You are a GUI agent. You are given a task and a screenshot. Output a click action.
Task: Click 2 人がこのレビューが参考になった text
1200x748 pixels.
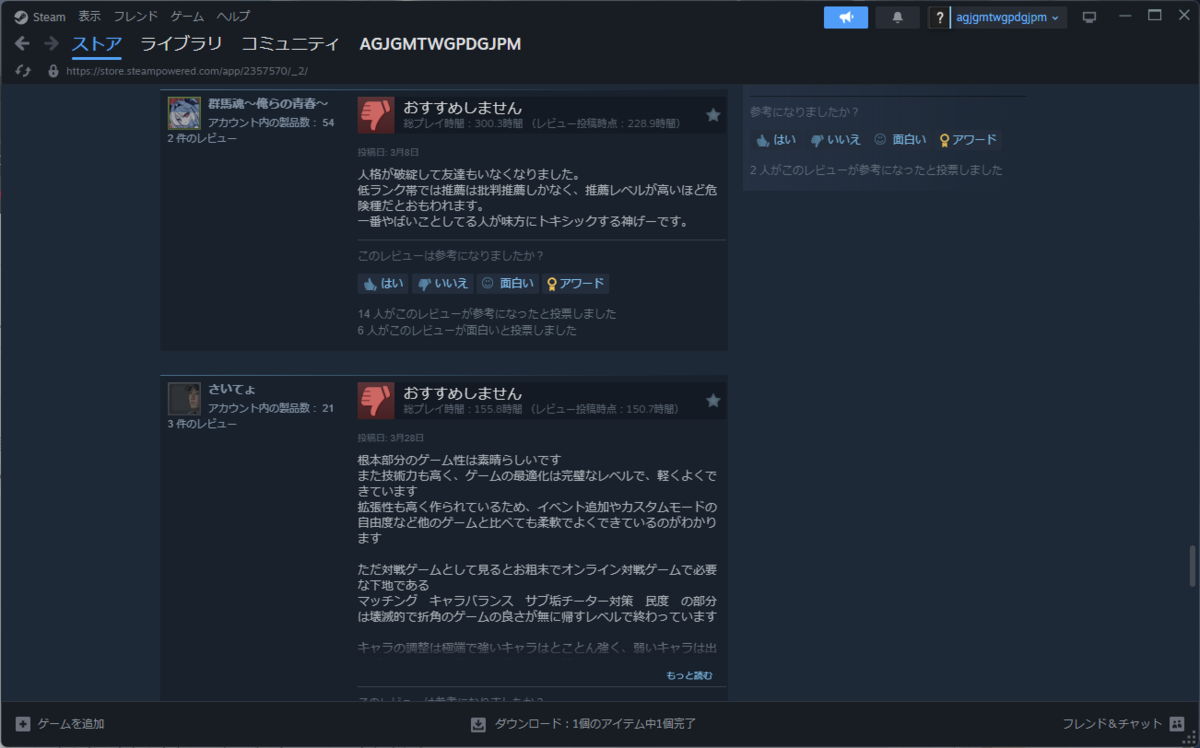876,170
